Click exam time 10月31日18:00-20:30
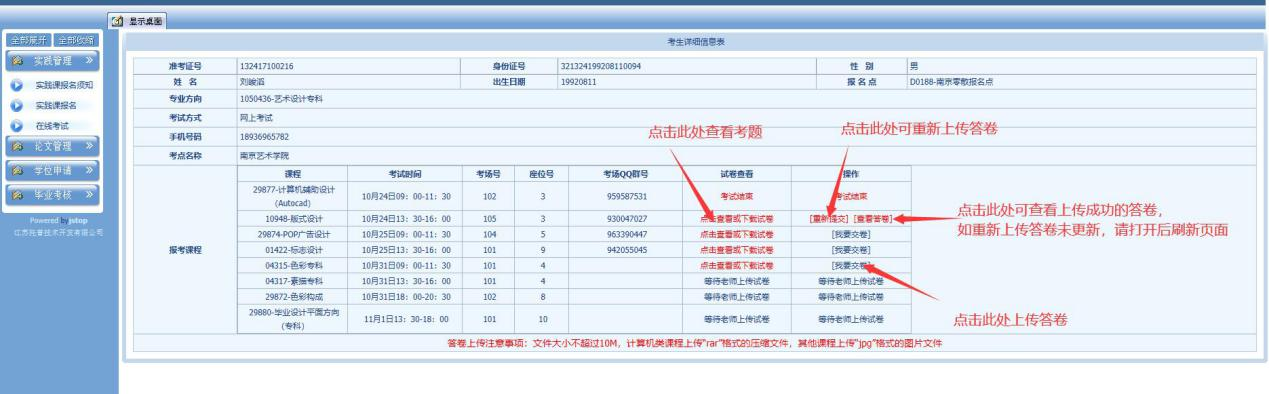Viewport: 1269px width, 394px height. coord(405,297)
